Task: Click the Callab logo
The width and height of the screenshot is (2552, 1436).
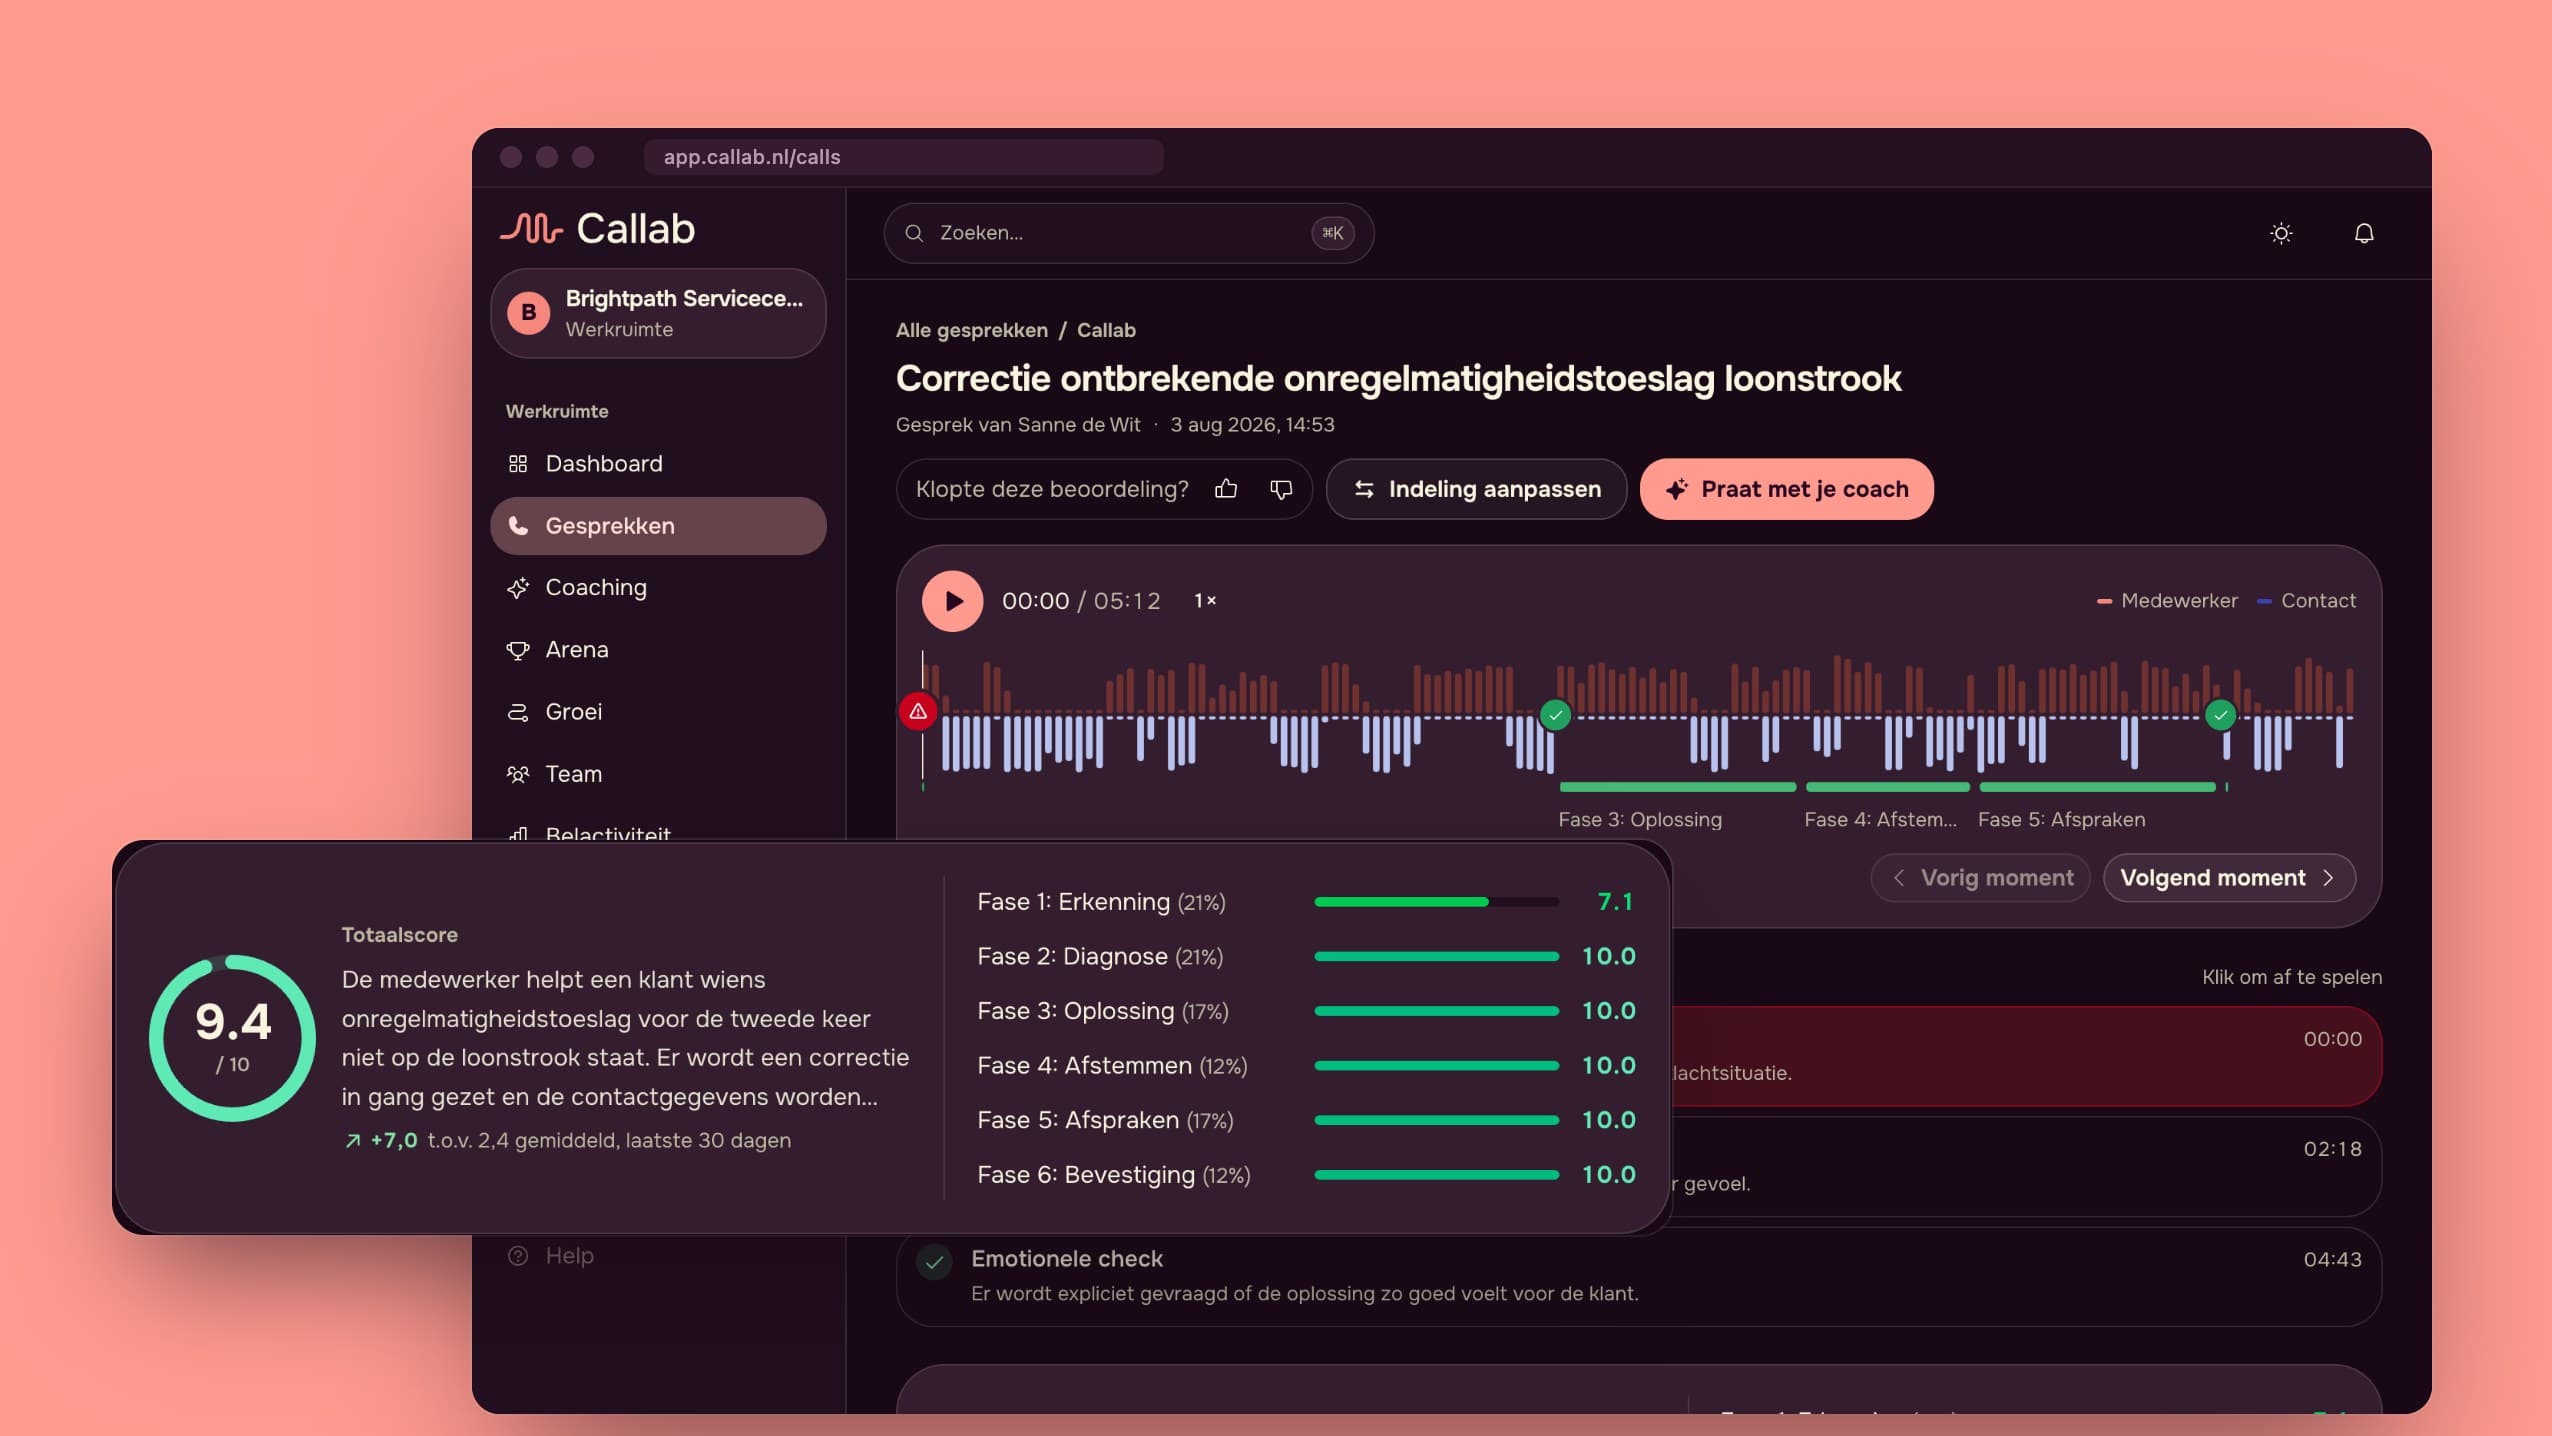Action: 597,229
